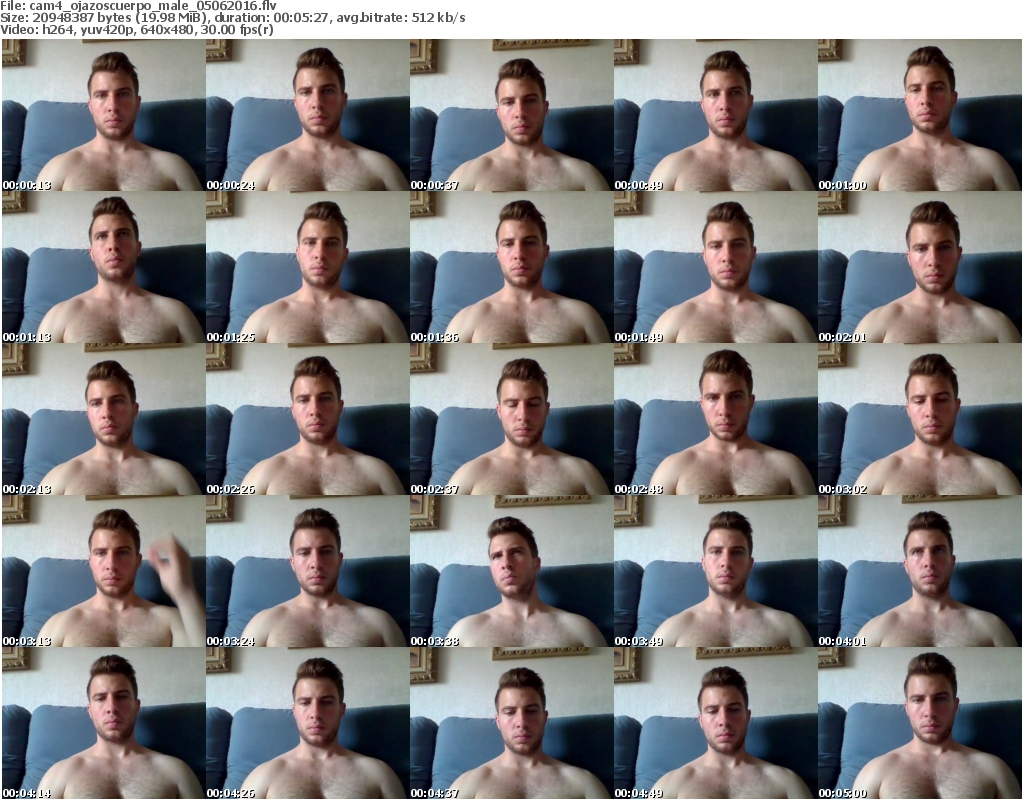Choose the 00:03:49 frame
This screenshot has height=799, width=1024.
click(716, 572)
